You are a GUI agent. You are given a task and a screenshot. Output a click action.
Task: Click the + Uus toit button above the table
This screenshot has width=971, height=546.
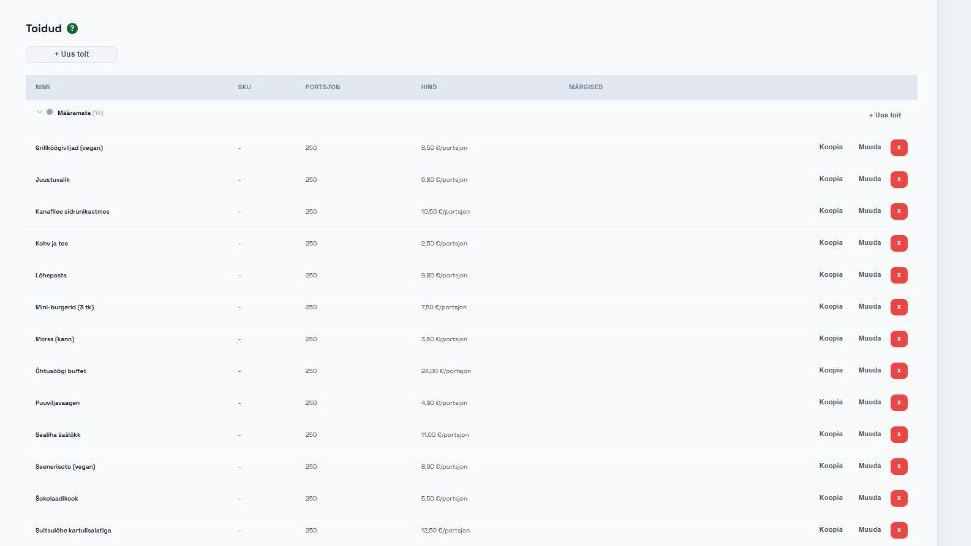pos(71,54)
